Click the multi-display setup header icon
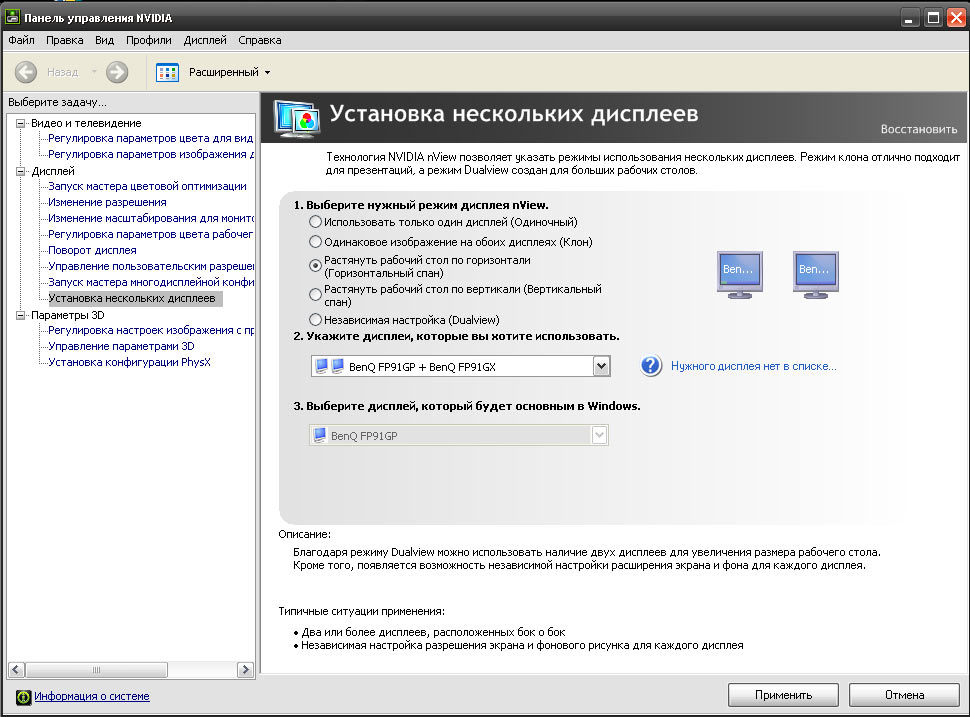Image resolution: width=970 pixels, height=717 pixels. coord(297,119)
